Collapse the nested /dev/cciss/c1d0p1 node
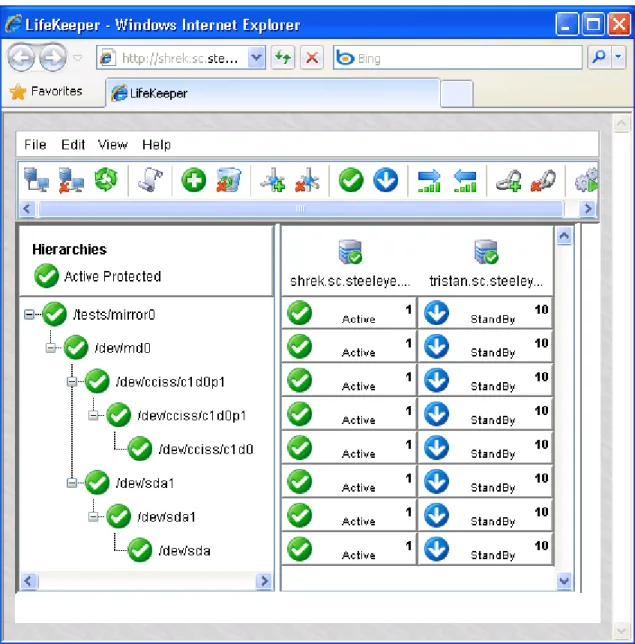635x644 pixels. click(x=93, y=416)
